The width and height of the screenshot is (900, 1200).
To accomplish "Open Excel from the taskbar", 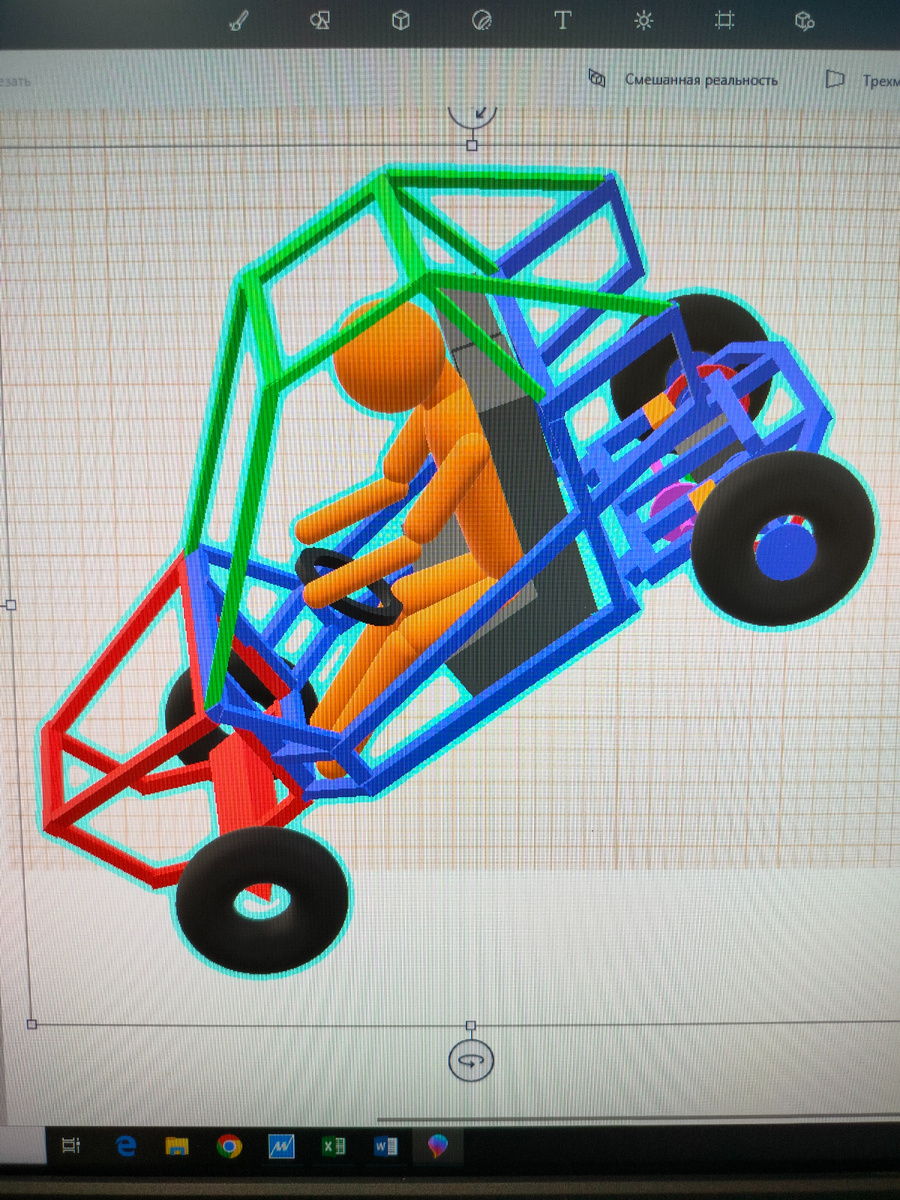I will coord(333,1146).
